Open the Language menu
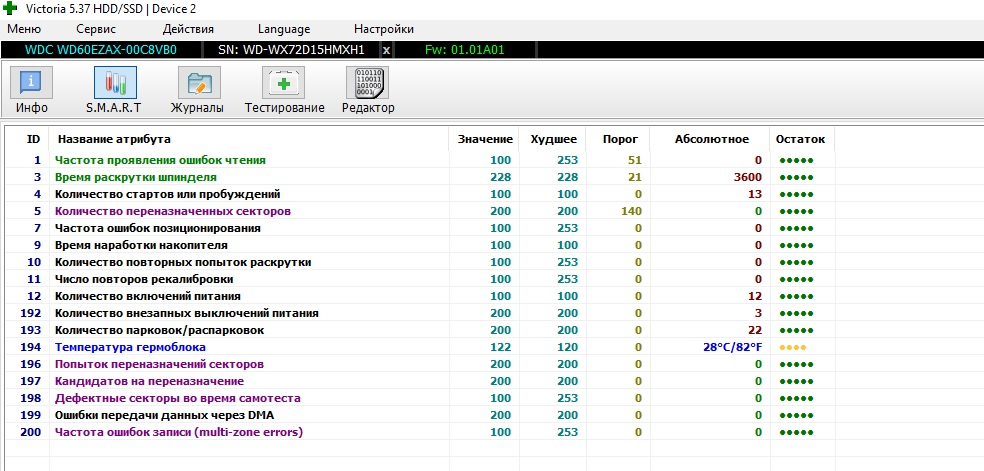The width and height of the screenshot is (984, 471). point(284,29)
